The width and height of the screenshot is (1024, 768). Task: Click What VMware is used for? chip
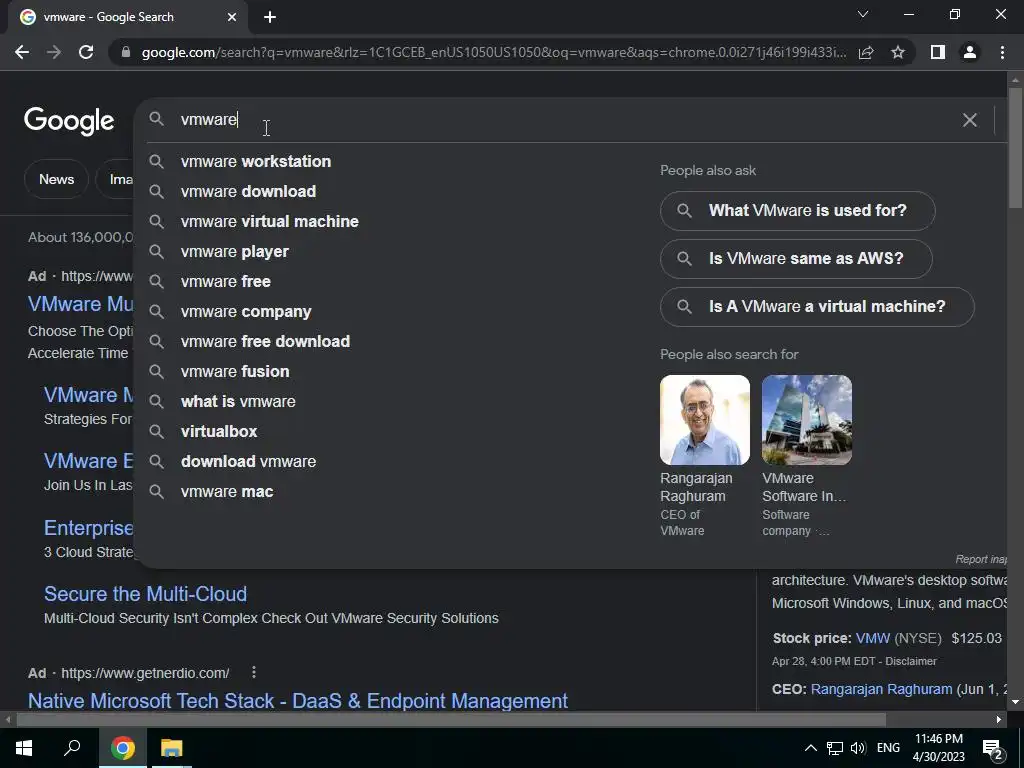797,210
